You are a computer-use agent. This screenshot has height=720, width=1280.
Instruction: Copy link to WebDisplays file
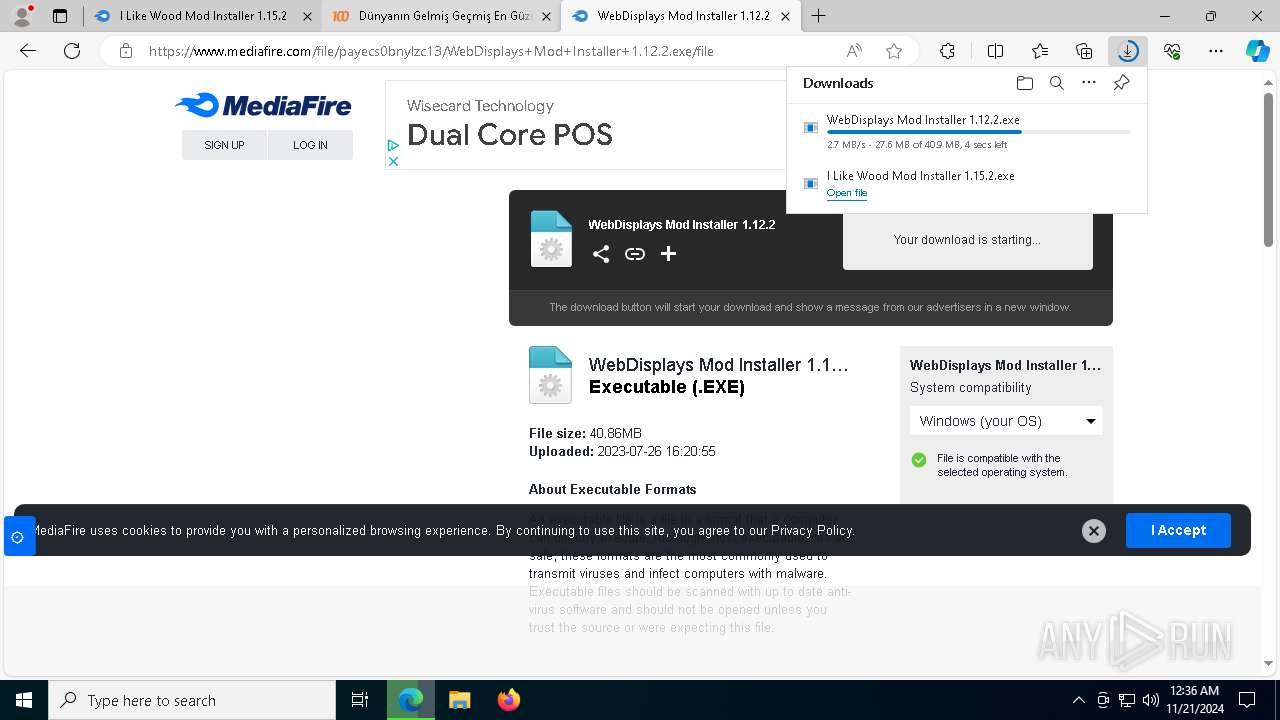click(x=634, y=254)
